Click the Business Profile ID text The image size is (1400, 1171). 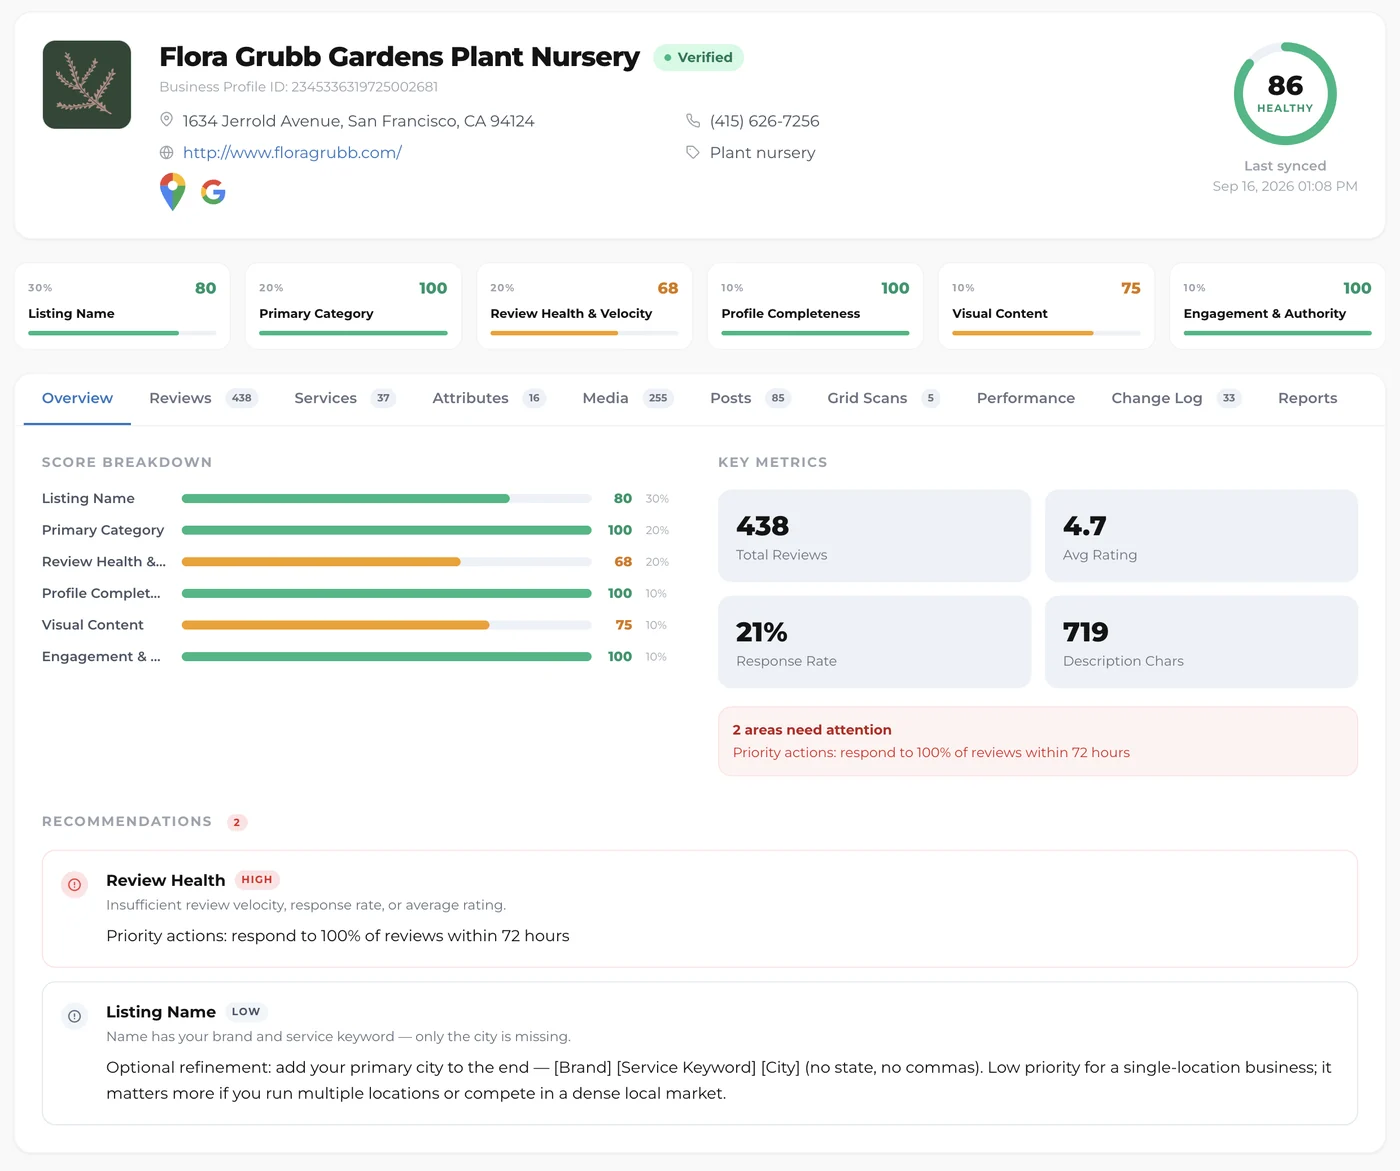299,87
